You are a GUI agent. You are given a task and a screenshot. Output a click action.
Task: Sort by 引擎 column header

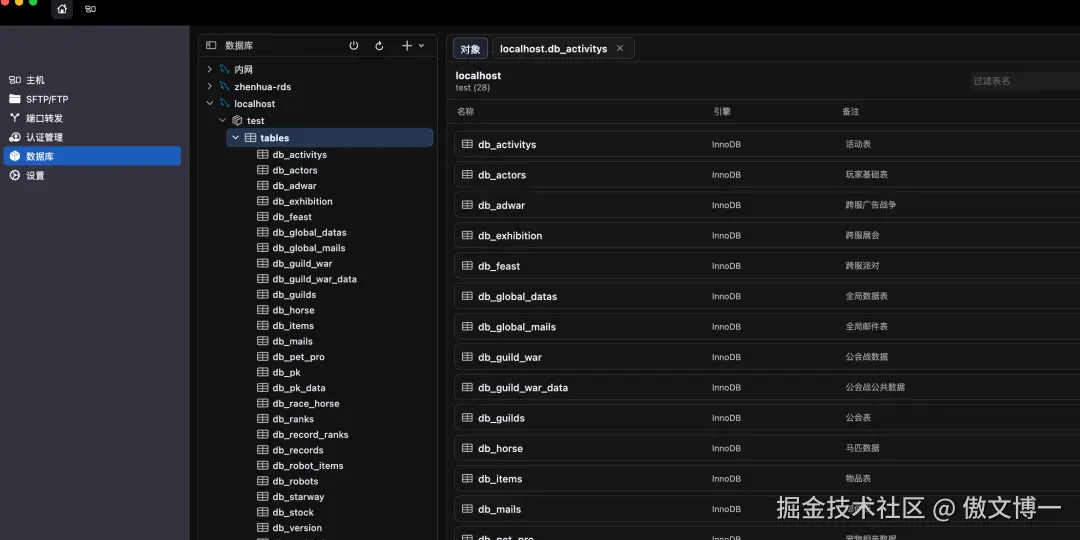tap(722, 112)
